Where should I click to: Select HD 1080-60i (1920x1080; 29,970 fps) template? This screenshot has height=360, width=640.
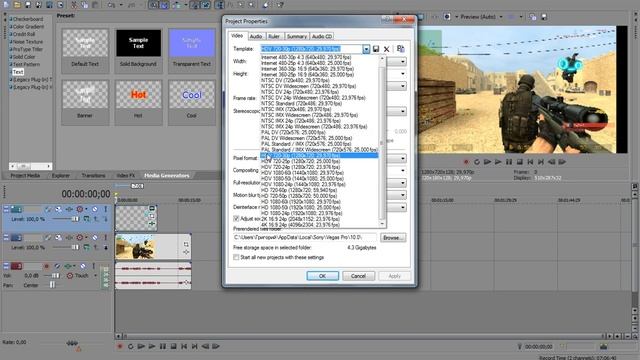pos(301,202)
